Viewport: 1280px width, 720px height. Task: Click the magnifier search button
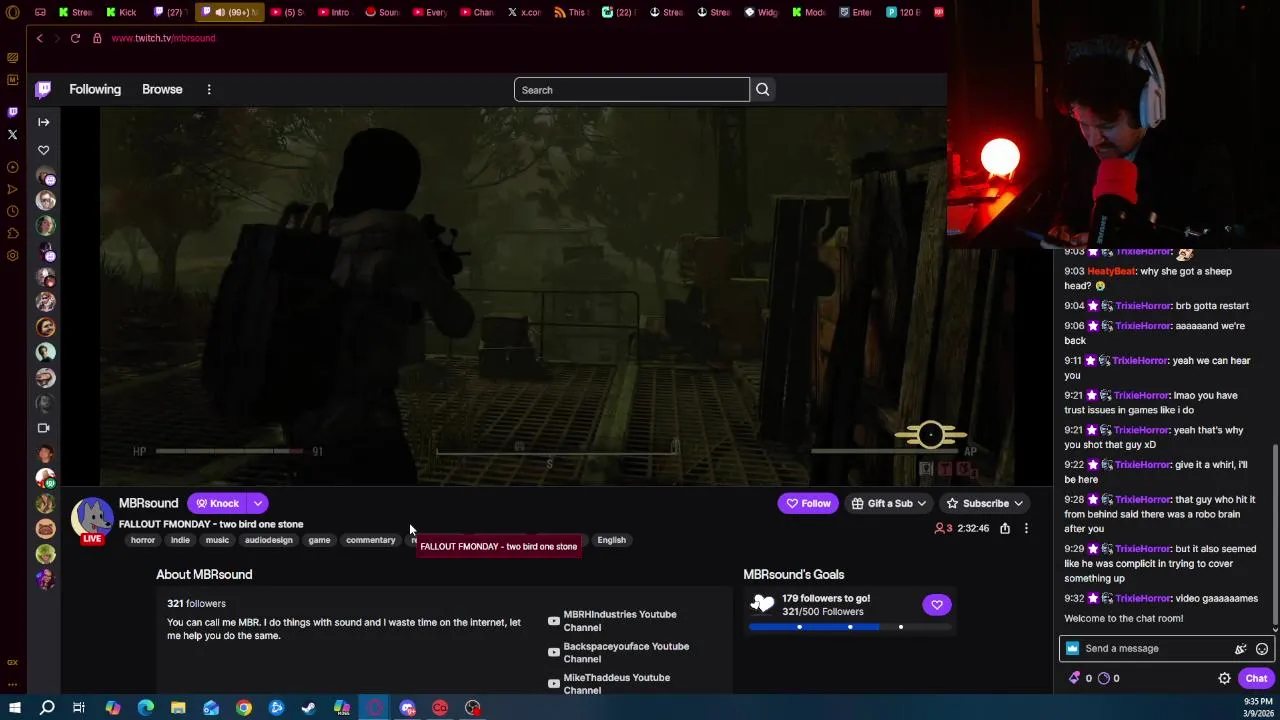coord(763,90)
